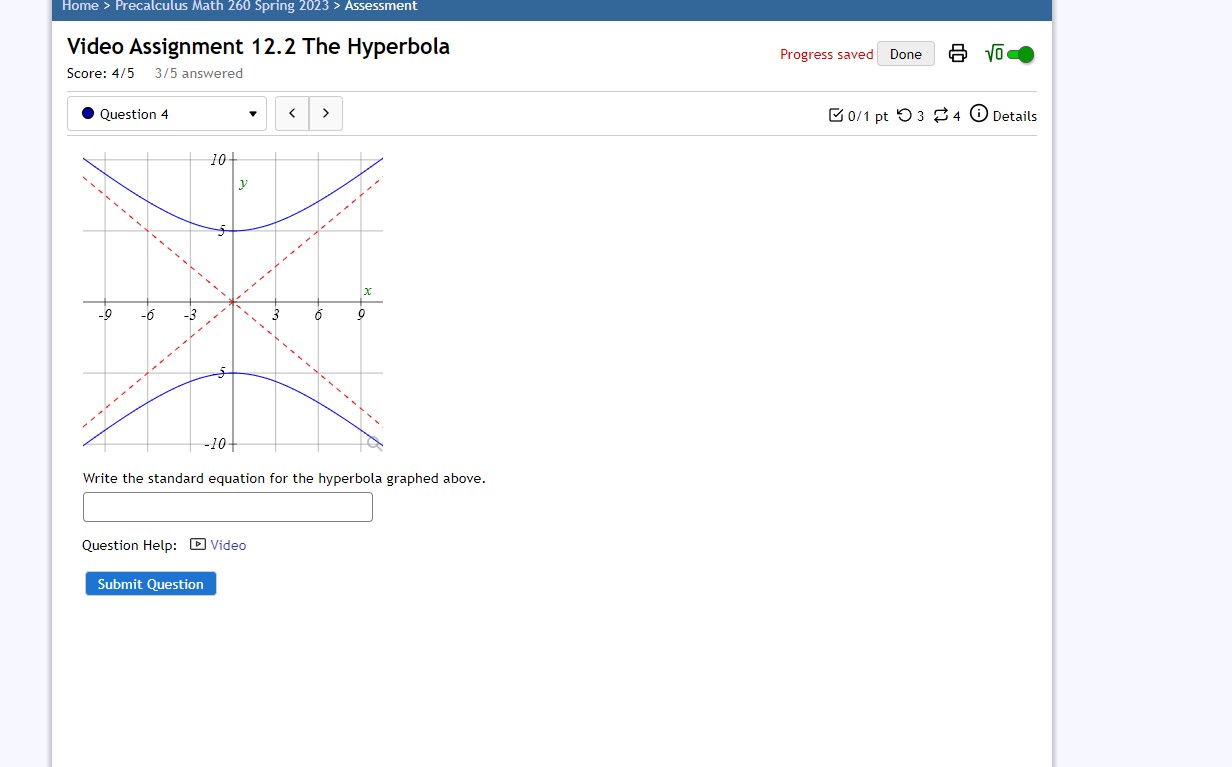
Task: Click the equation answer input box
Action: 227,507
